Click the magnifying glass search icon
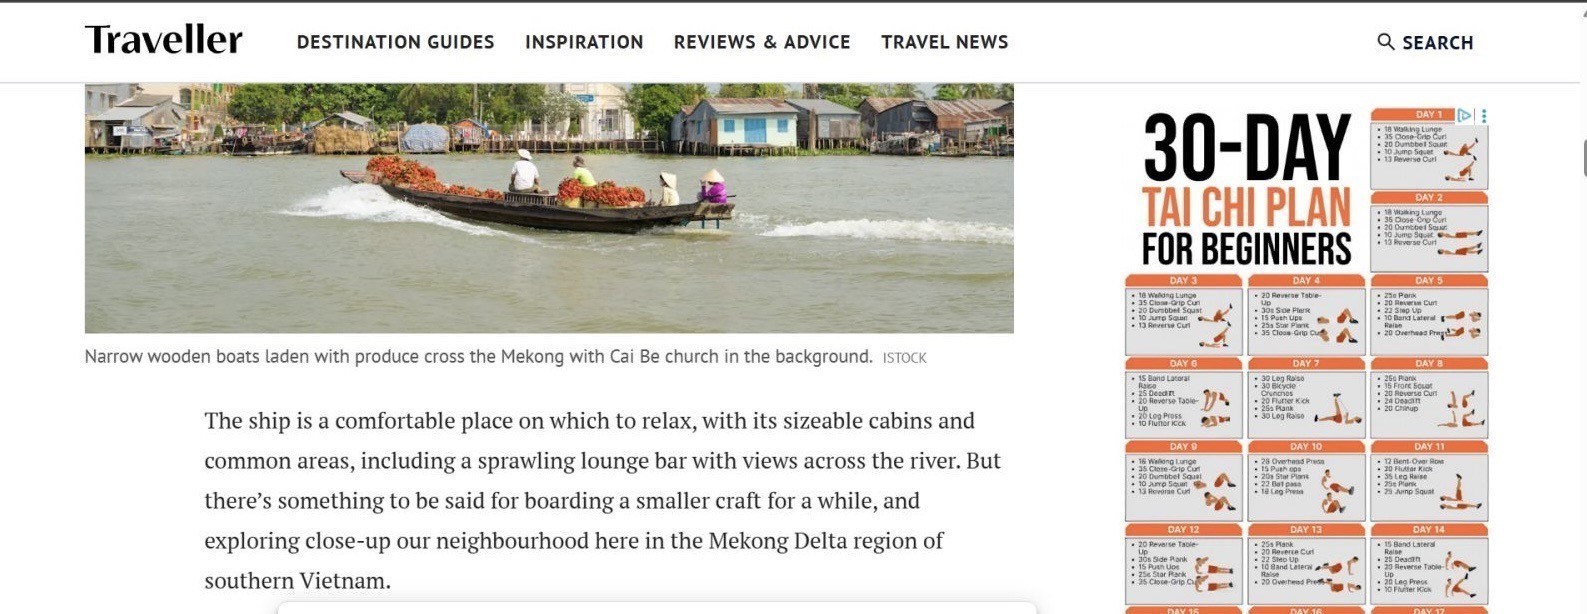Image resolution: width=1587 pixels, height=614 pixels. [x=1385, y=42]
